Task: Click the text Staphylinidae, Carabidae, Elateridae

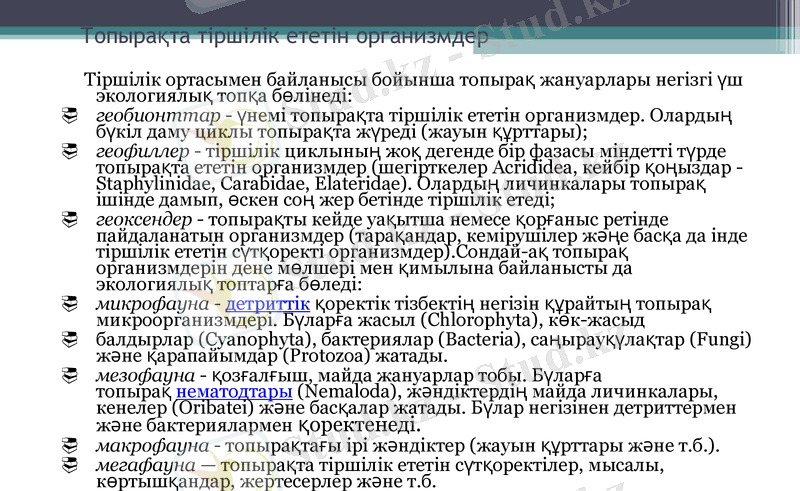Action: coord(254,184)
